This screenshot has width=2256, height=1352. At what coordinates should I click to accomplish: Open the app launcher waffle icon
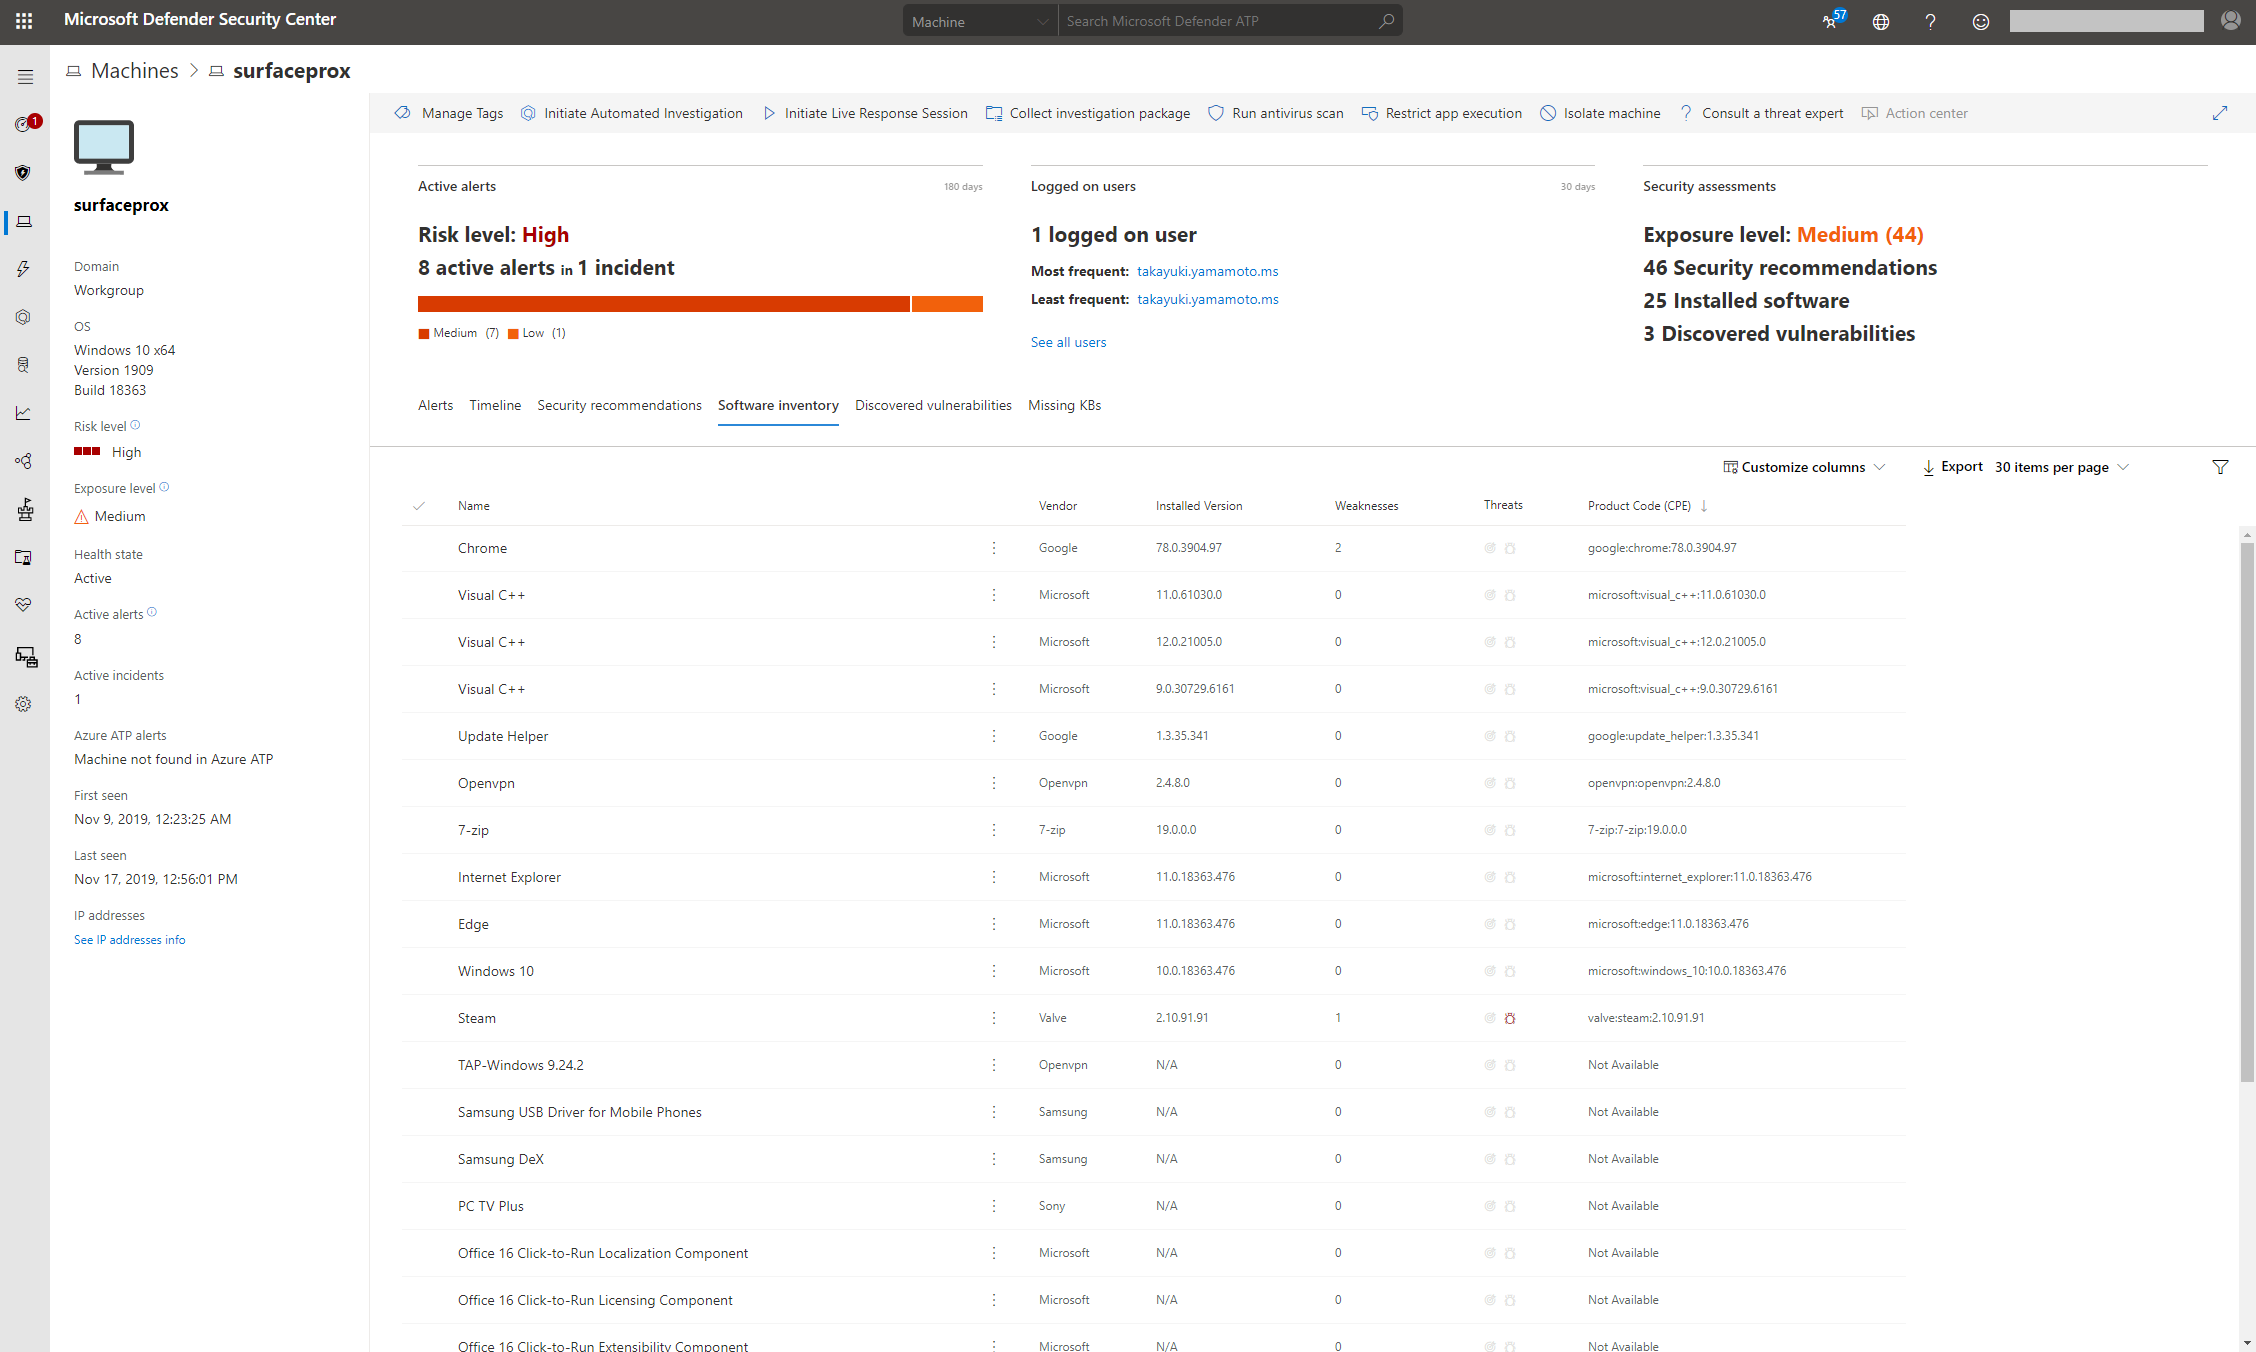click(24, 20)
